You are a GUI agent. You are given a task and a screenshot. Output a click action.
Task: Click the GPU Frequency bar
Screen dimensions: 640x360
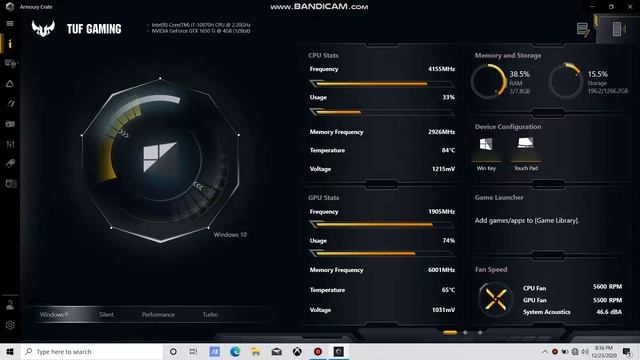(382, 224)
